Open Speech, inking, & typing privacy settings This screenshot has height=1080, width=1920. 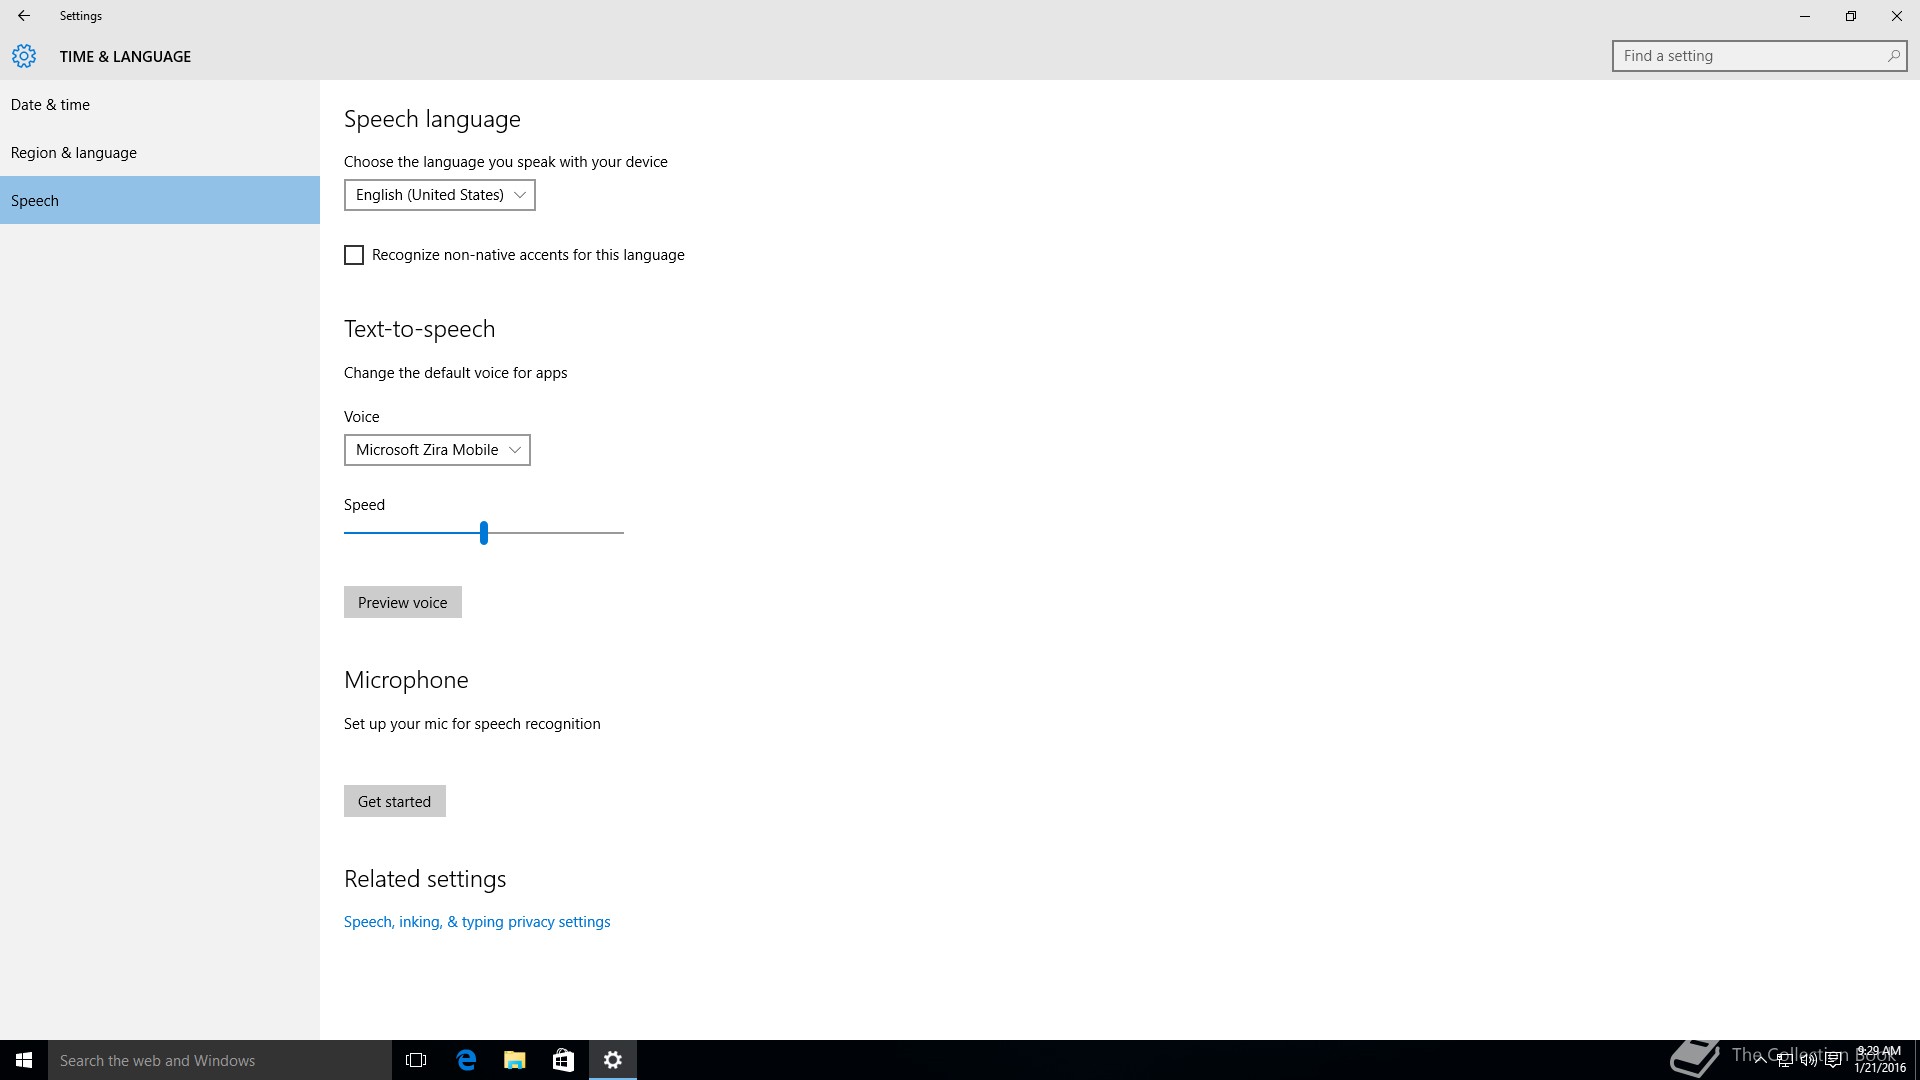477,922
